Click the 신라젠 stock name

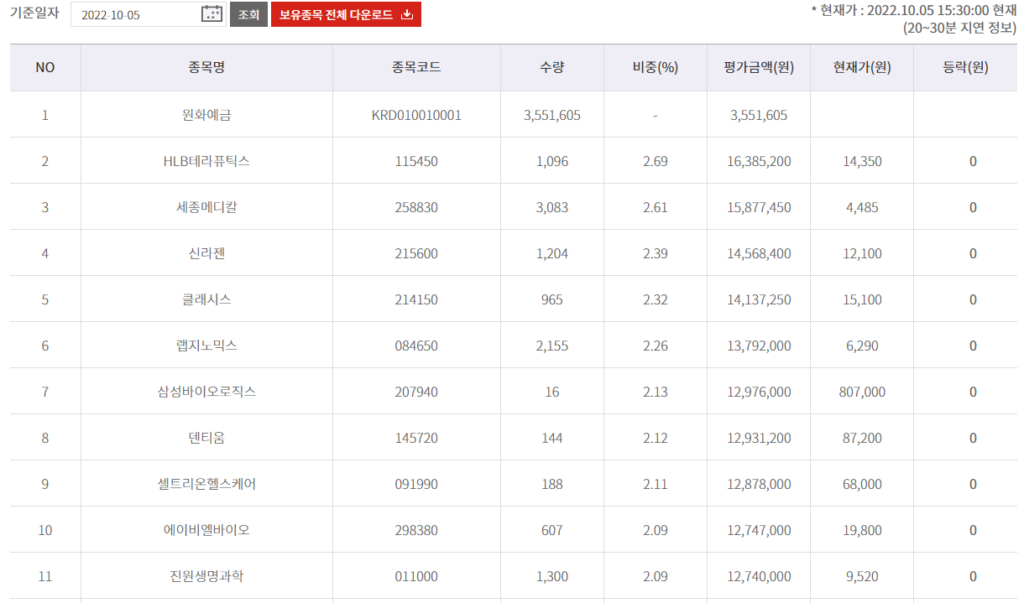tap(206, 253)
